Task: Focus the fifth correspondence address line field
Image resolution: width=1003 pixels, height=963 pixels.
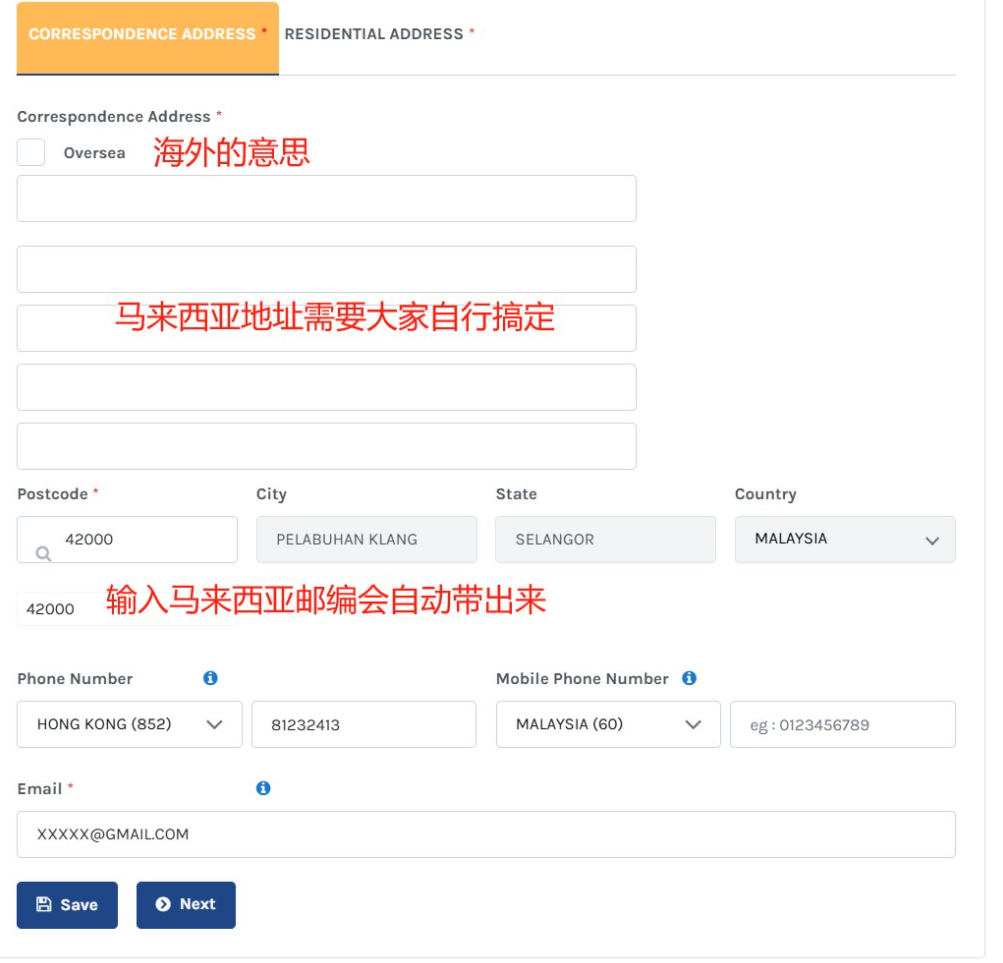Action: click(x=326, y=446)
